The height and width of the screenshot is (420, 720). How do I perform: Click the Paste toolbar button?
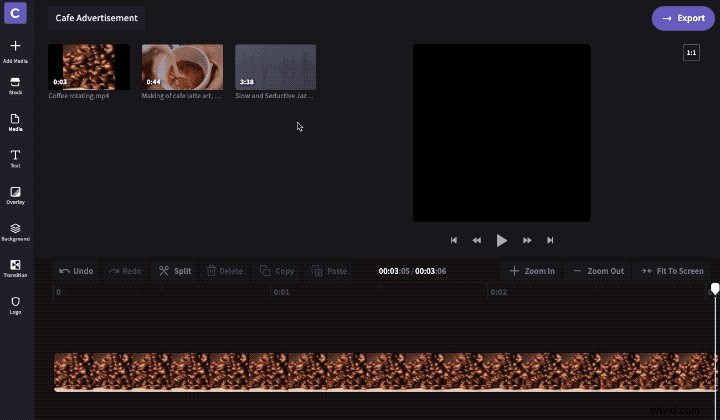[329, 271]
